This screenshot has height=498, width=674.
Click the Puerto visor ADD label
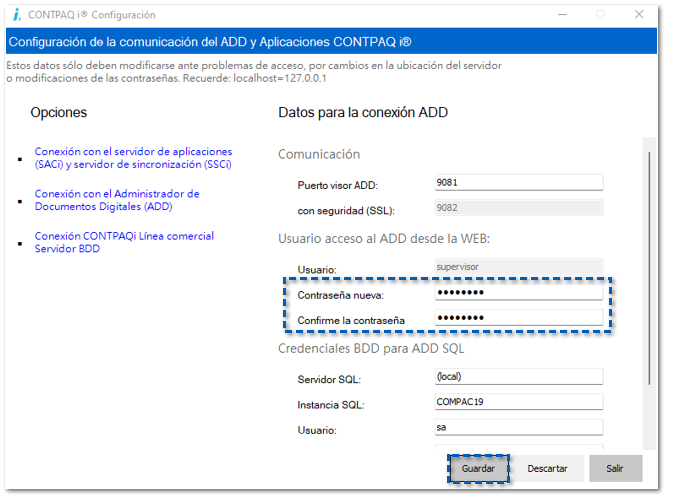point(337,186)
